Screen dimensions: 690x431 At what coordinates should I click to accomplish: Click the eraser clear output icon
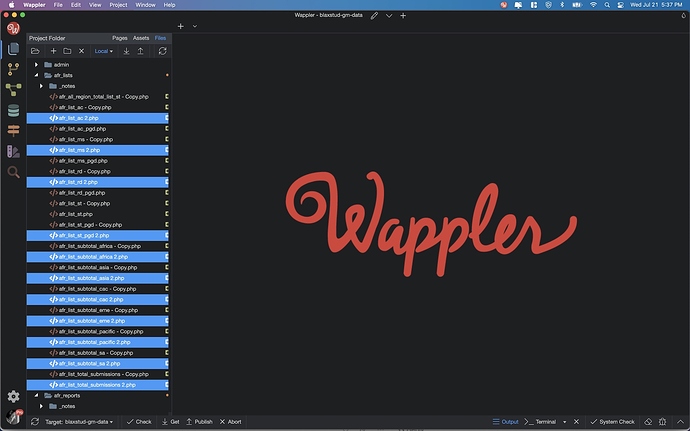648,422
